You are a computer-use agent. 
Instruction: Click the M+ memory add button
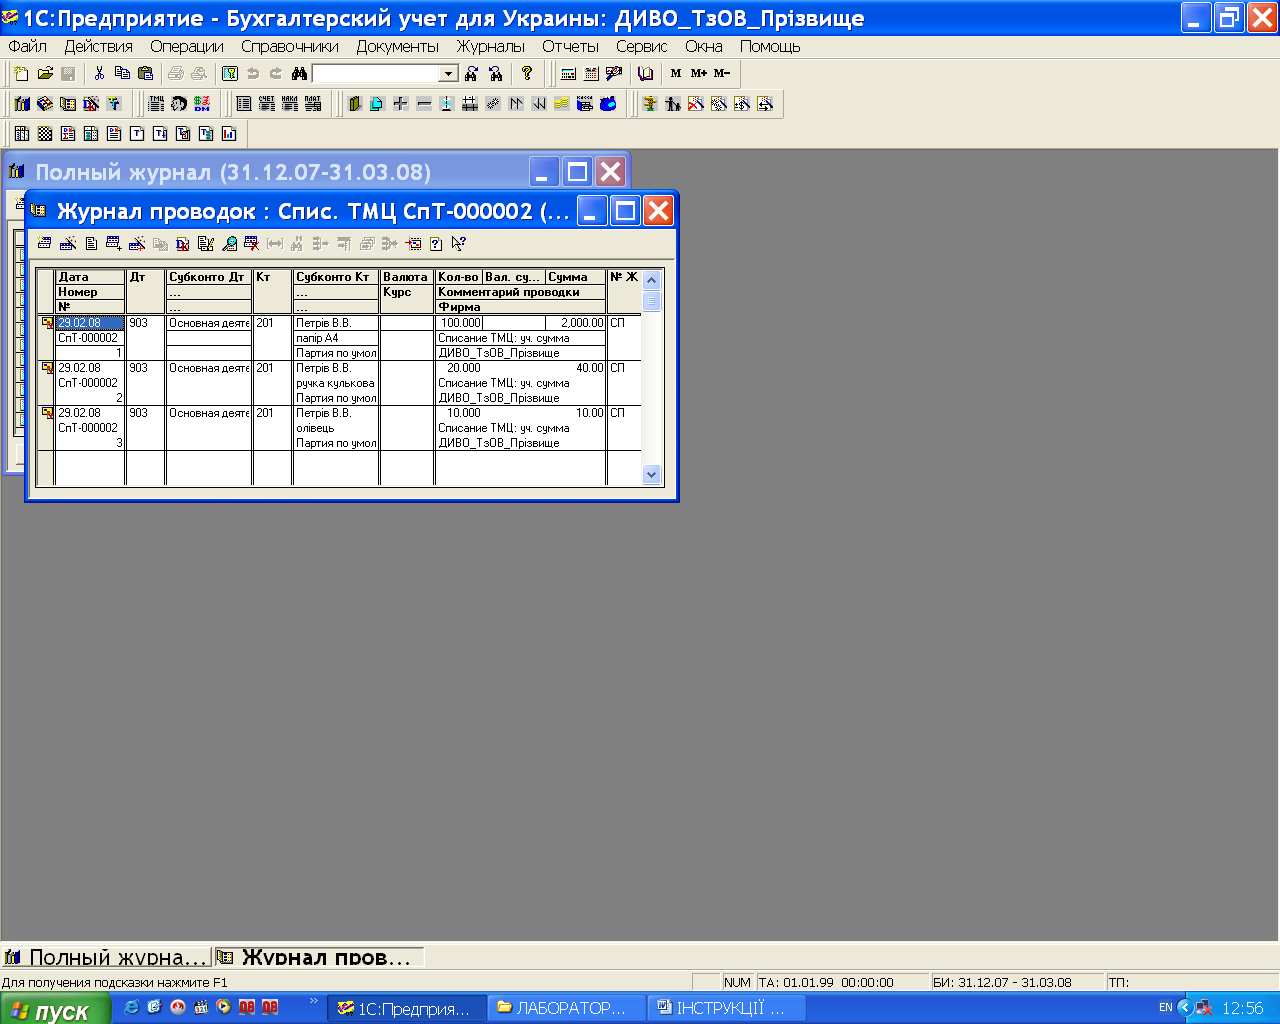click(699, 73)
